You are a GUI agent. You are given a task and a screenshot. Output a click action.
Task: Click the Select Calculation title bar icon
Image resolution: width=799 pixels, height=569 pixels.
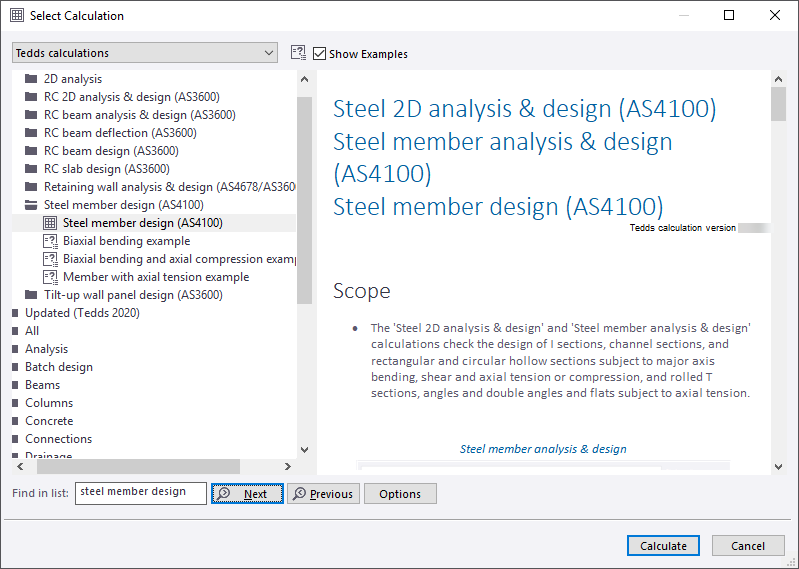tap(17, 15)
